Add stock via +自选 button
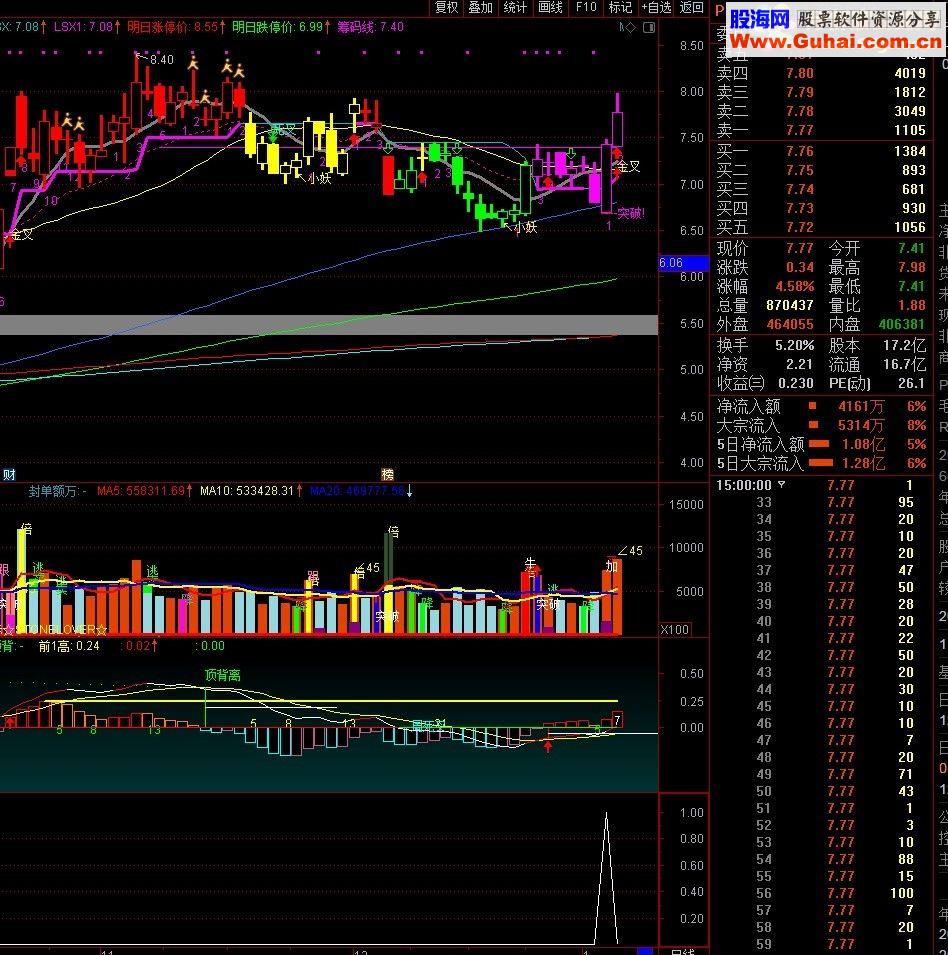The image size is (948, 955). pyautogui.click(x=656, y=7)
